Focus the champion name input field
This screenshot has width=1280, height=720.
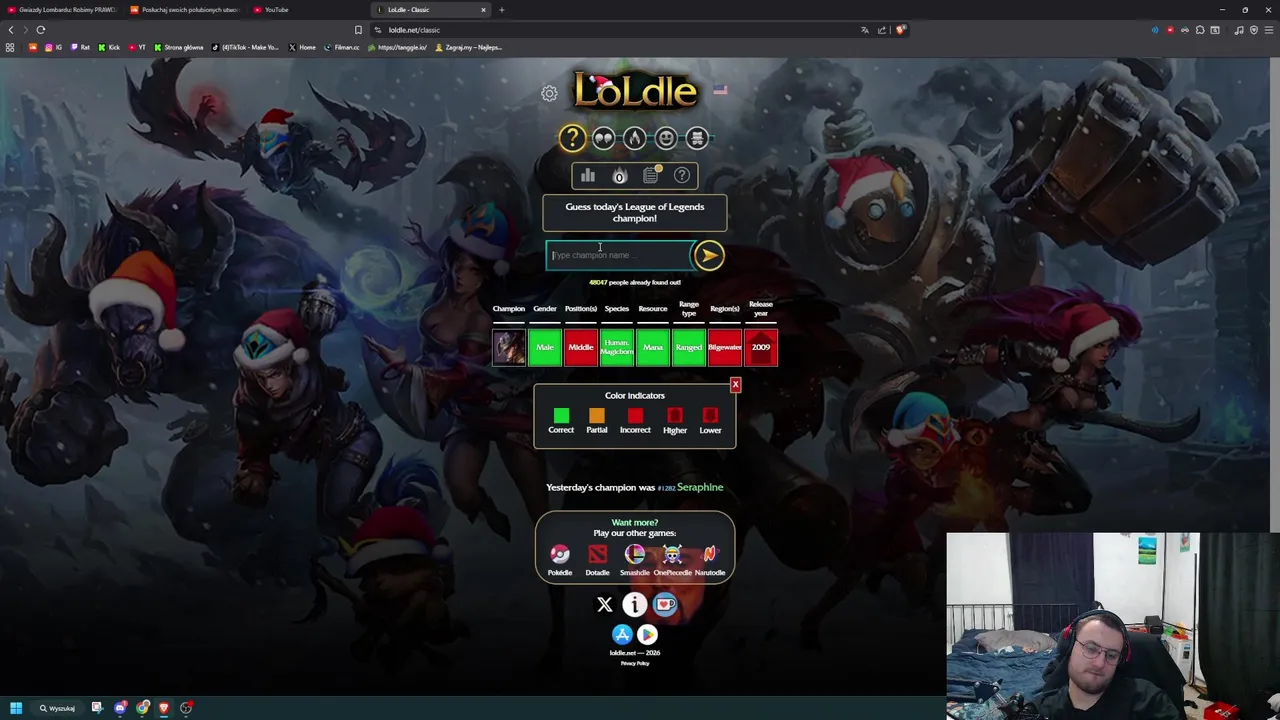619,256
